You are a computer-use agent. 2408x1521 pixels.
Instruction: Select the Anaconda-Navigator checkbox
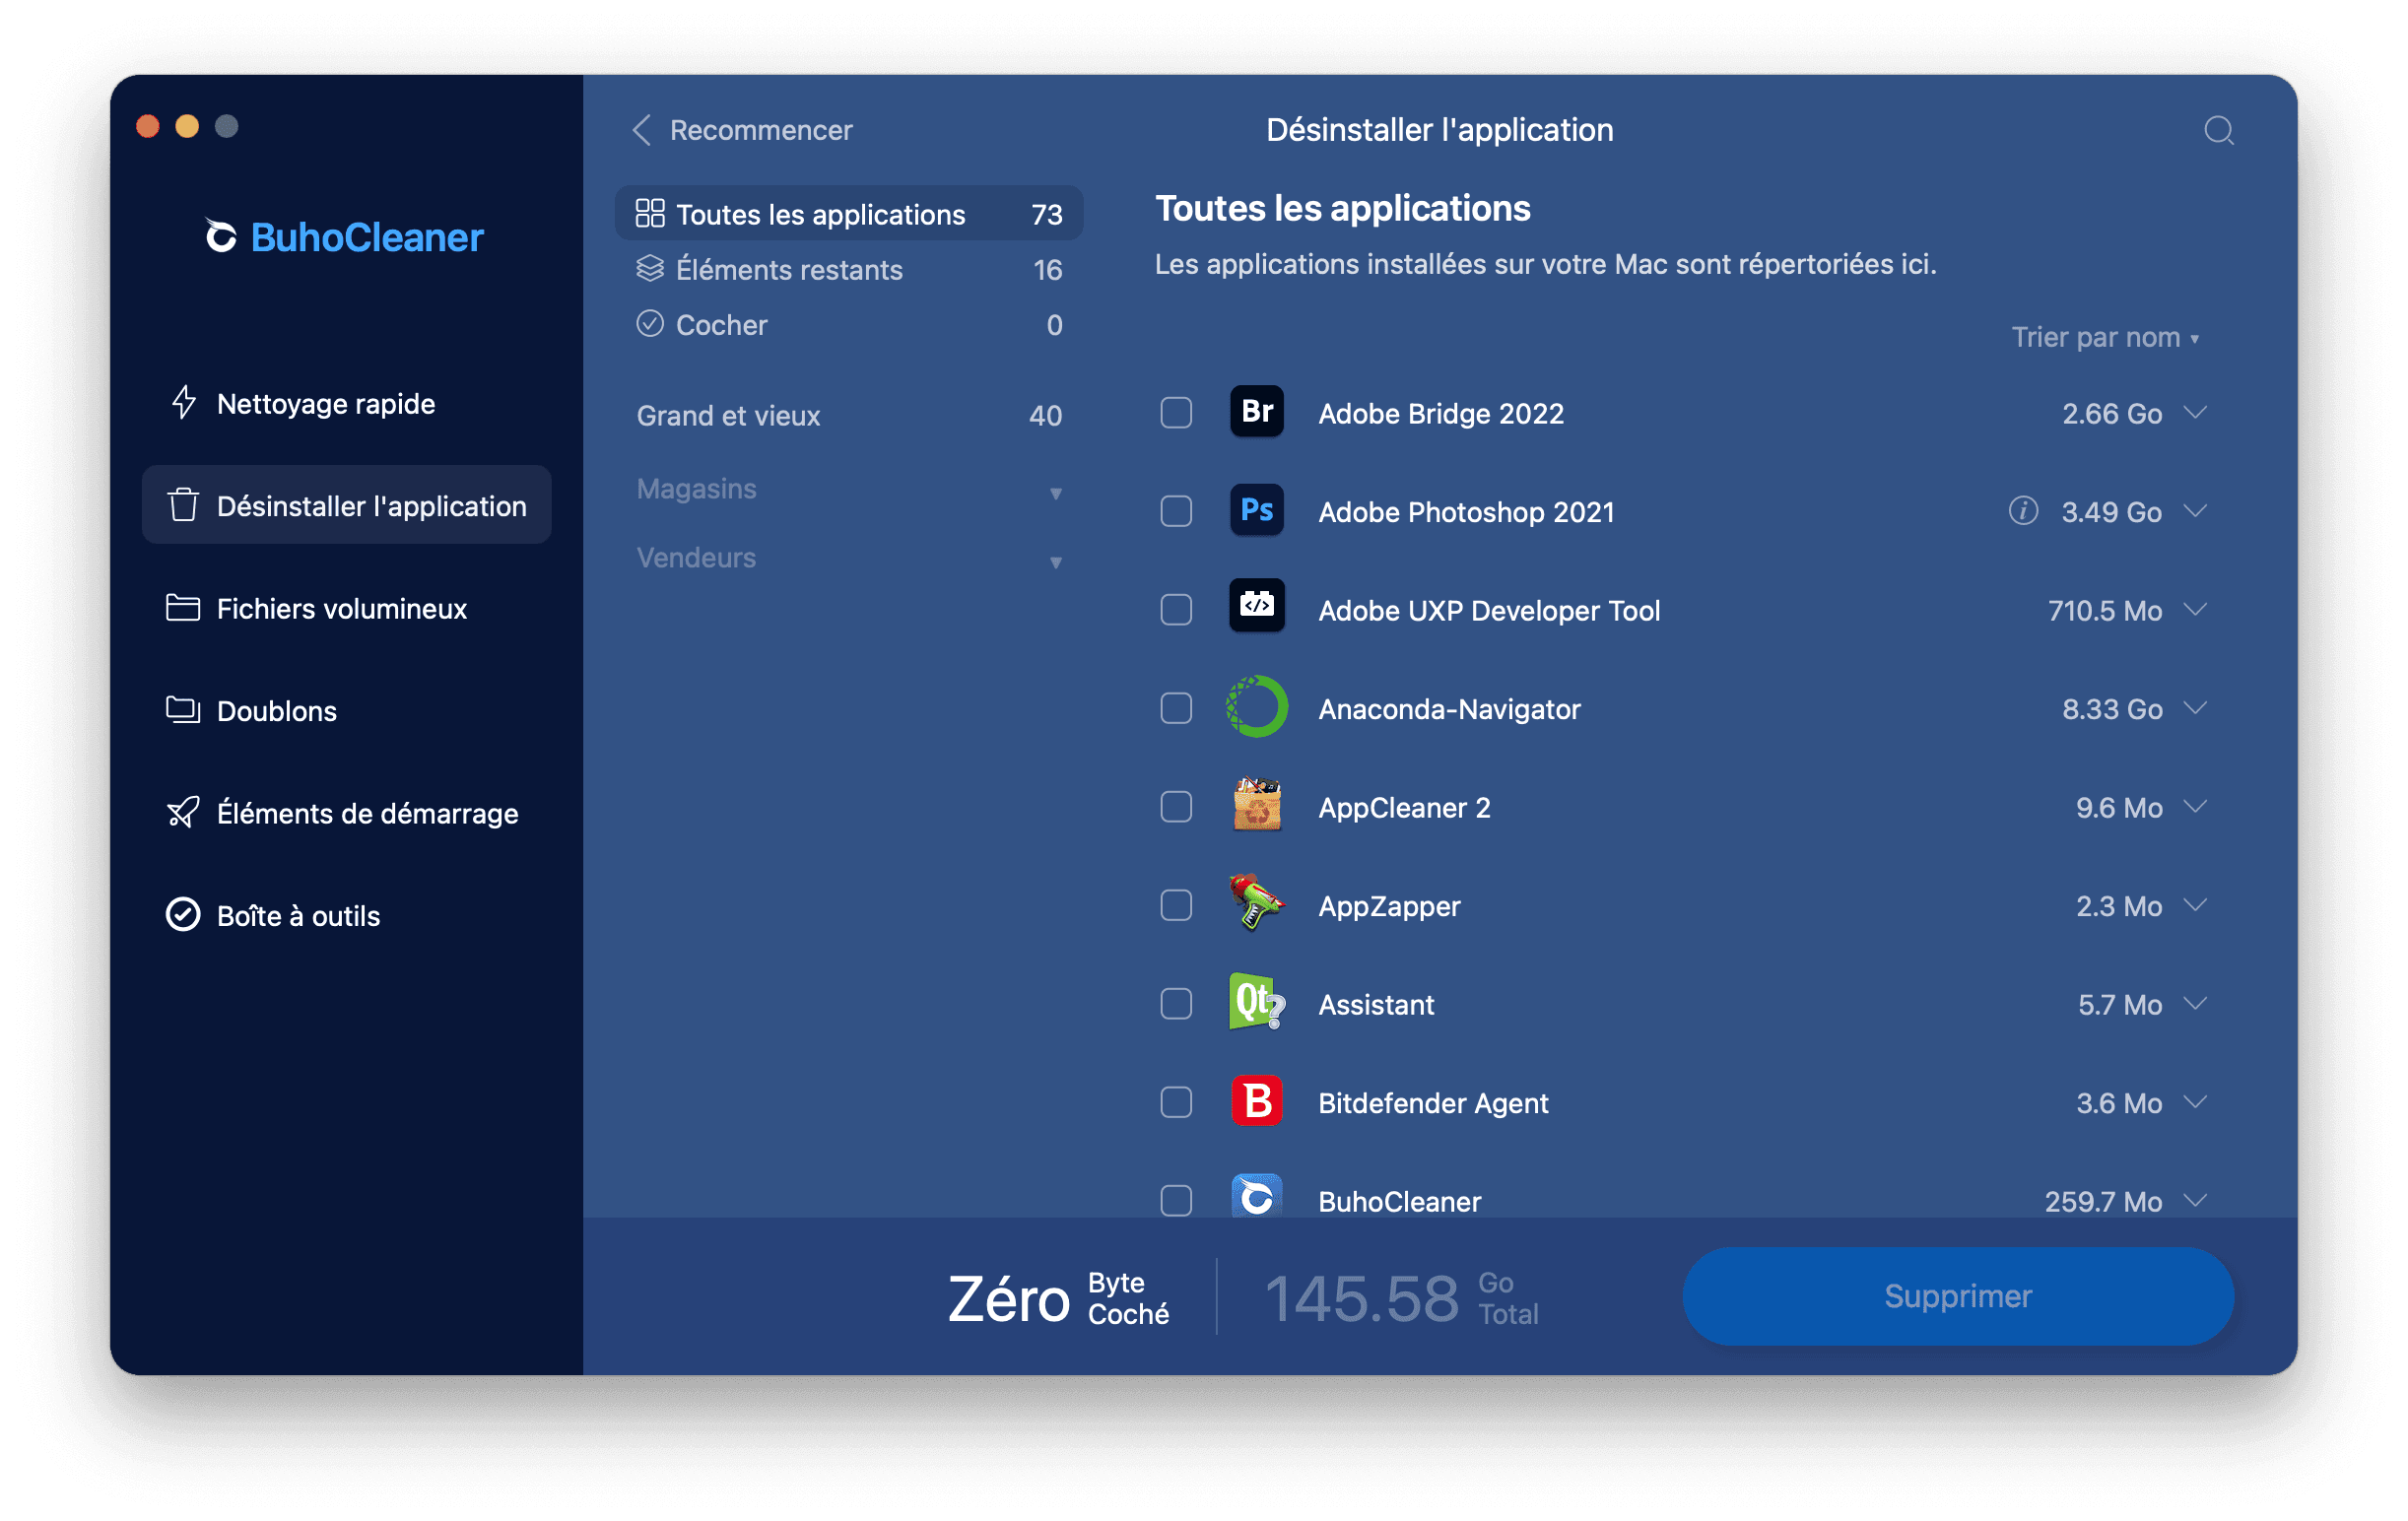pos(1176,708)
